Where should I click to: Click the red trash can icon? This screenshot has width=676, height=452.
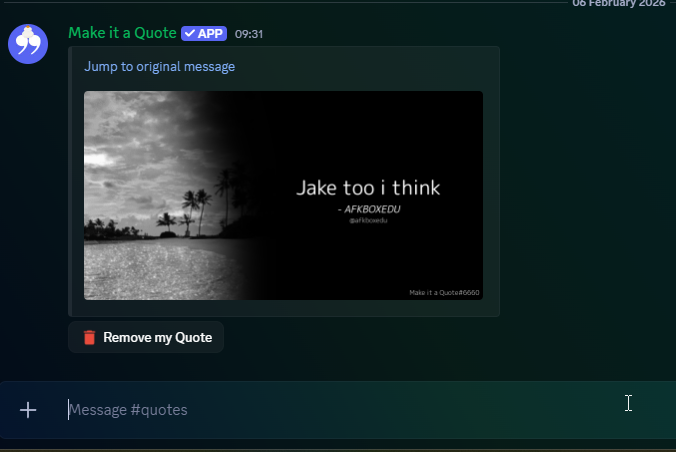pyautogui.click(x=89, y=338)
